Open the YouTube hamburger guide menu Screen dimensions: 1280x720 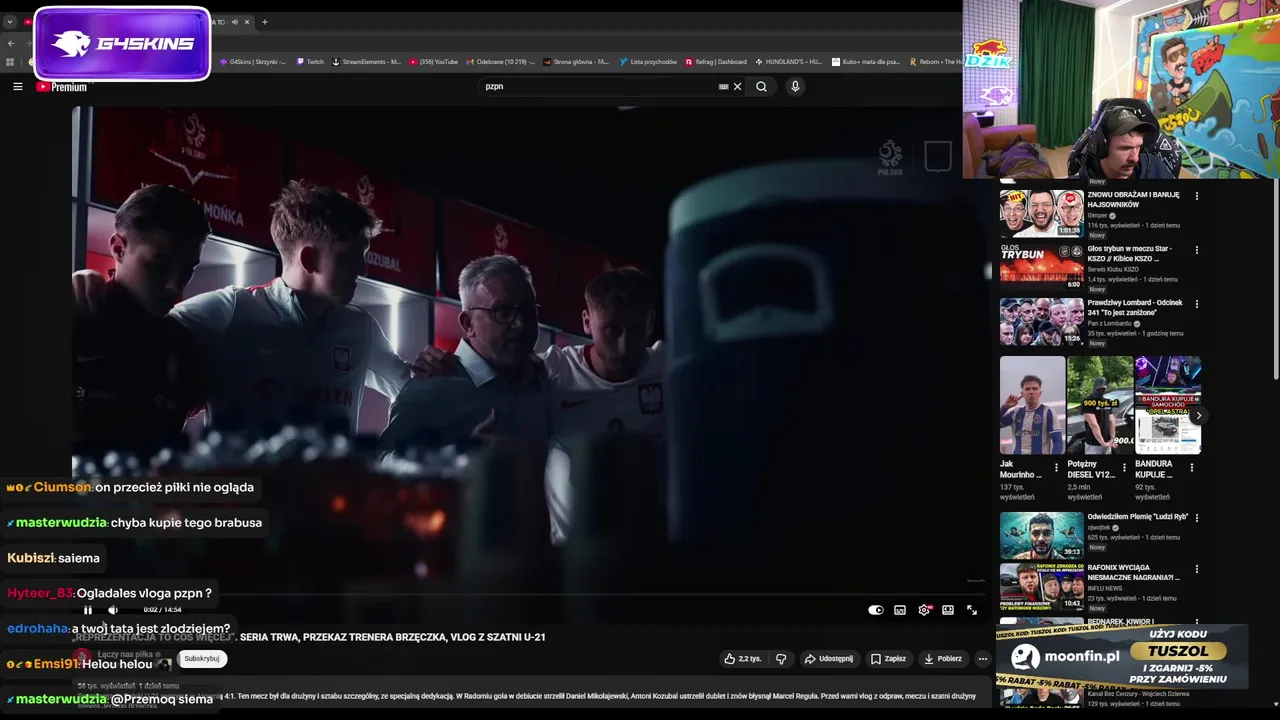17,87
